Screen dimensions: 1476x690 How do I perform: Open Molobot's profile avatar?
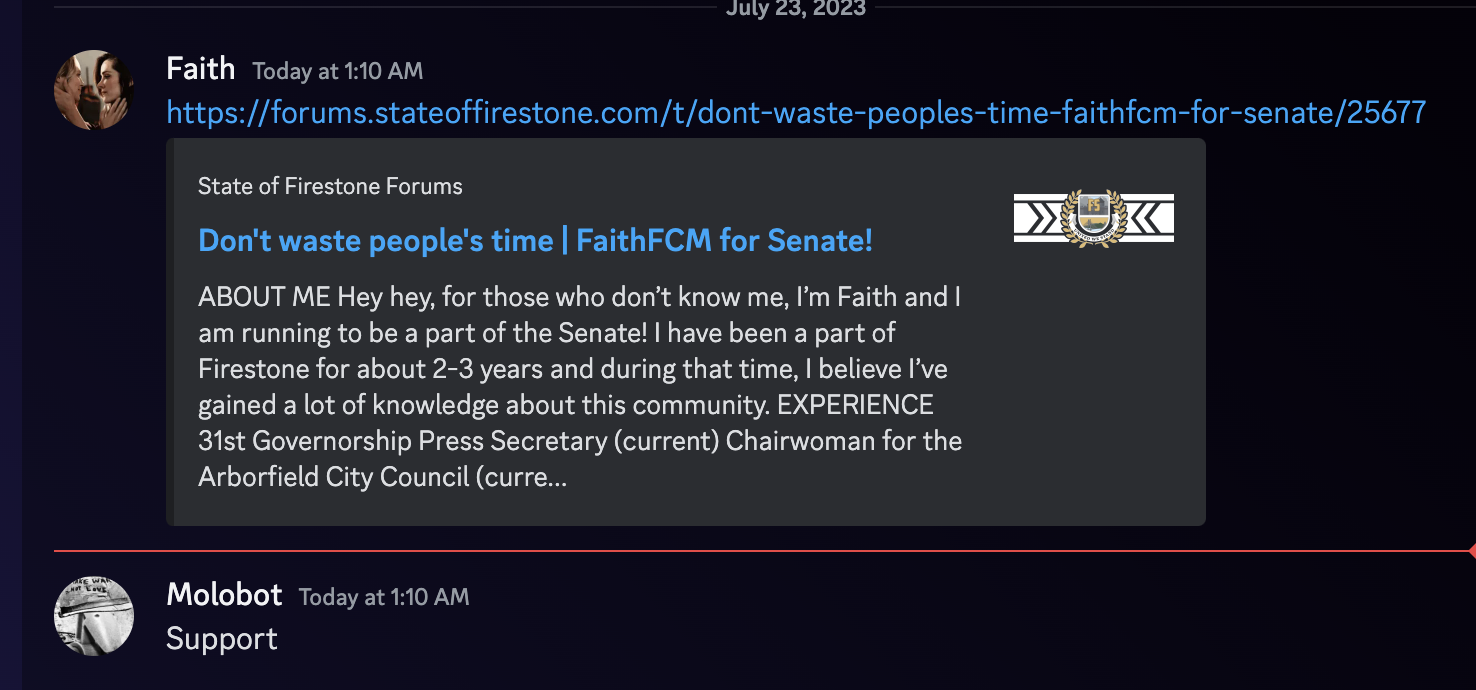pyautogui.click(x=93, y=616)
